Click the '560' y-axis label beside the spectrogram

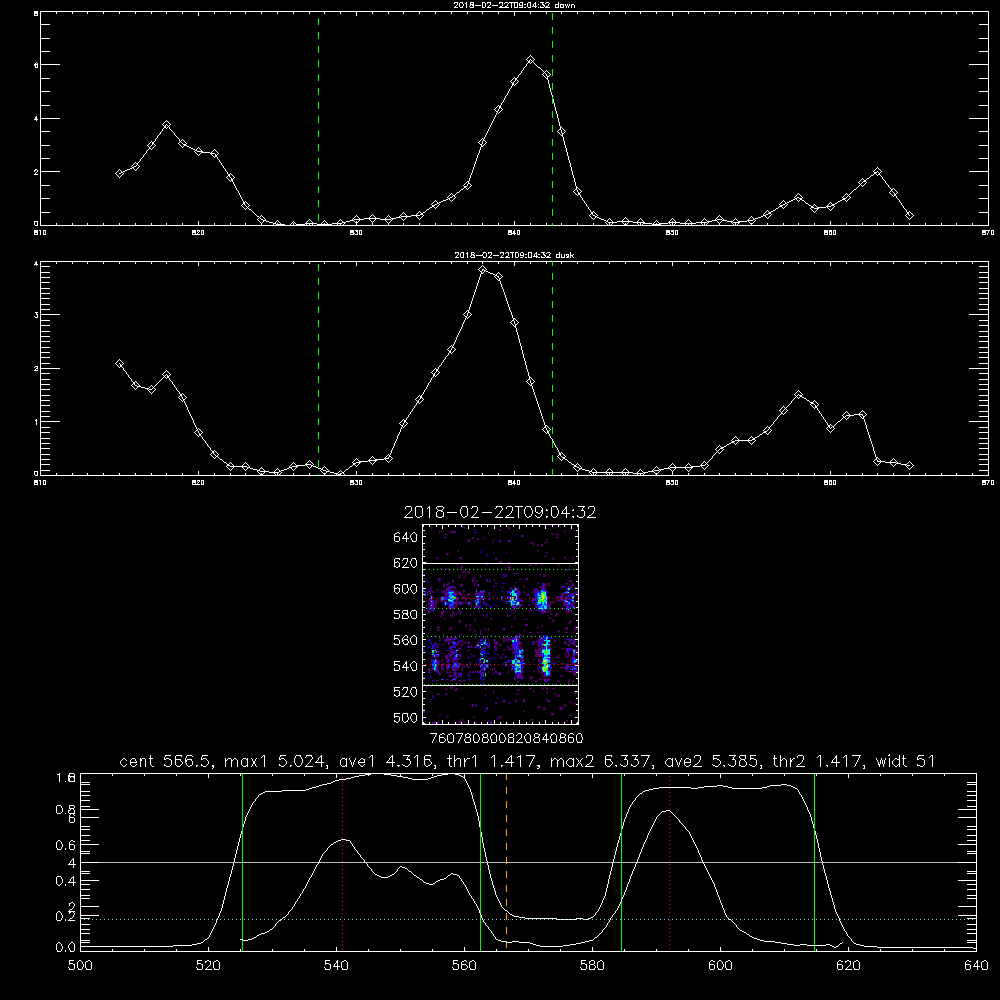point(406,640)
